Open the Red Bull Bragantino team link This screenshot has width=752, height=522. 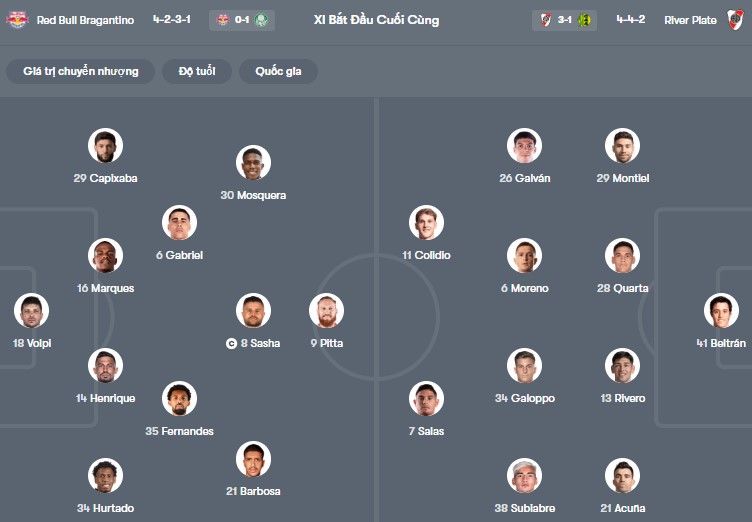pos(85,20)
